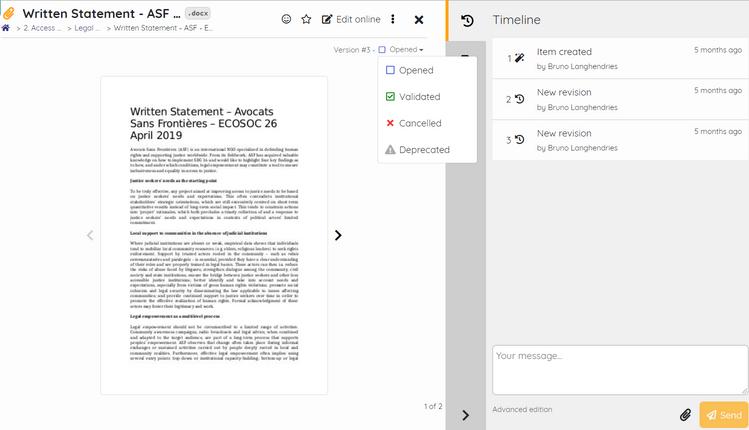Open the three-dot more options menu
The image size is (749, 430).
click(x=393, y=19)
